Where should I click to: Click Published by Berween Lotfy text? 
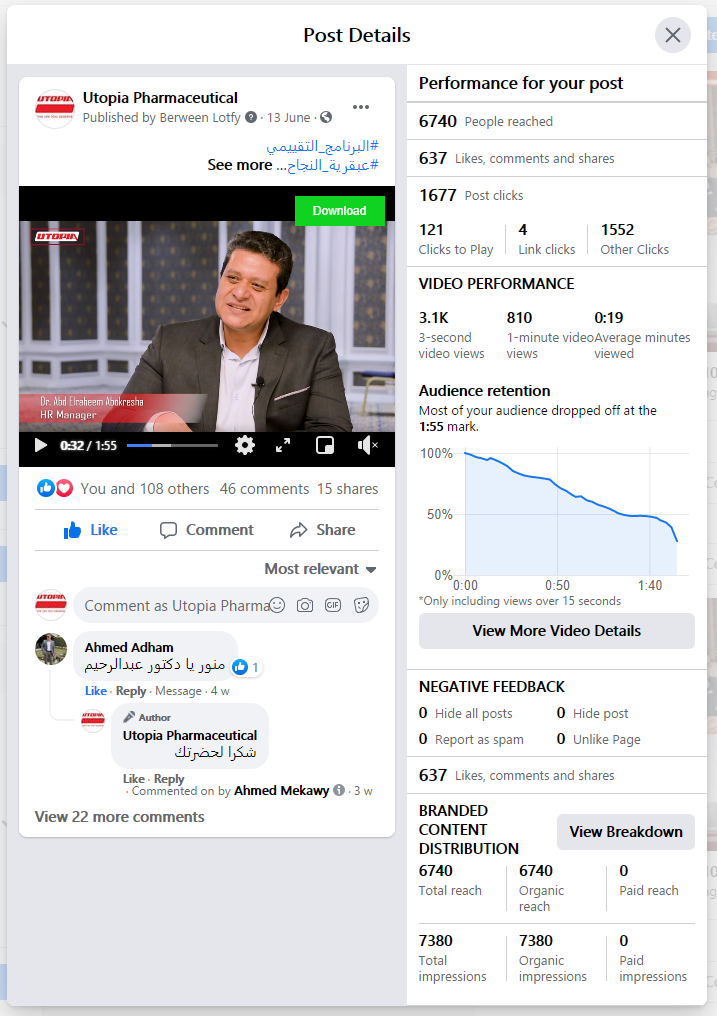point(161,117)
